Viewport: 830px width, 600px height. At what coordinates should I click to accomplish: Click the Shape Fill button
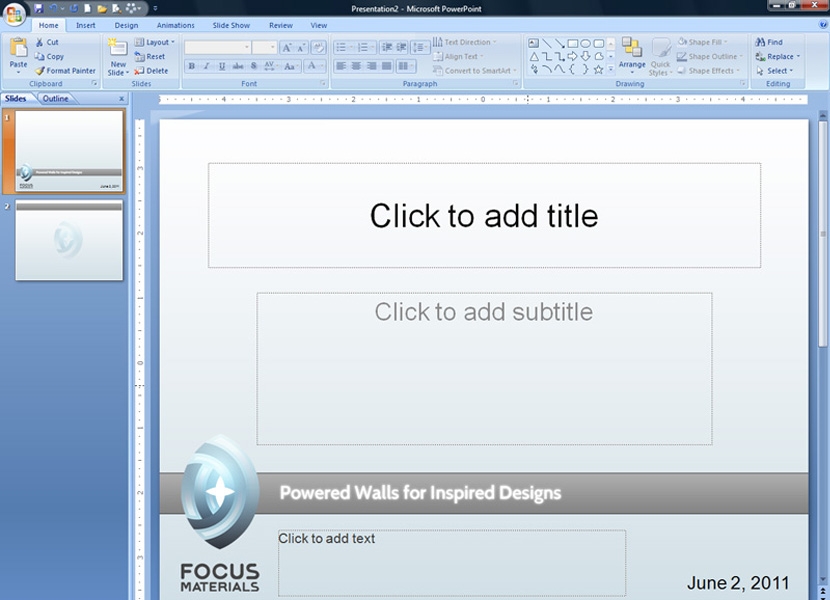click(x=702, y=42)
